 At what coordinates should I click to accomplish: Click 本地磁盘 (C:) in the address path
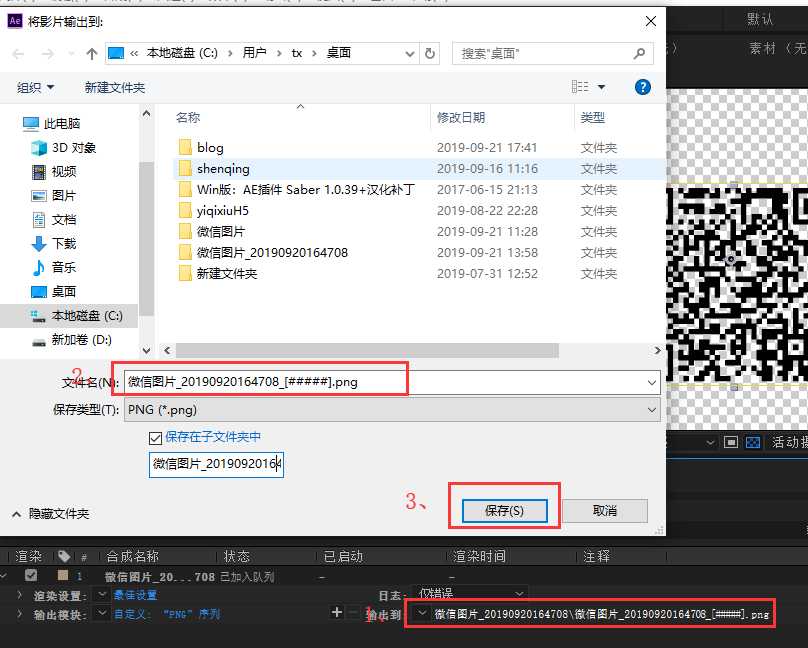coord(182,53)
